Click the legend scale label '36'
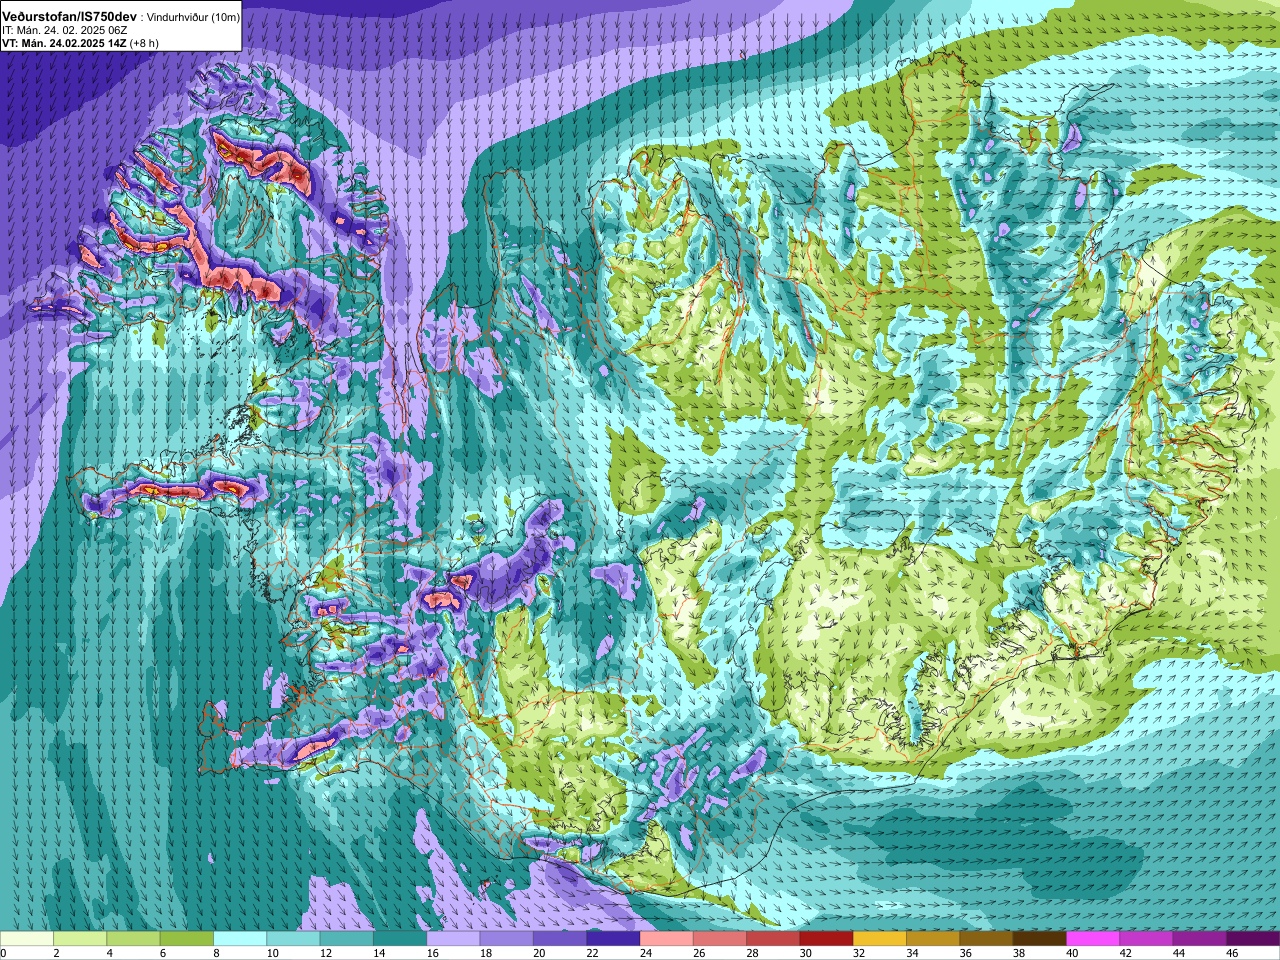 point(964,954)
